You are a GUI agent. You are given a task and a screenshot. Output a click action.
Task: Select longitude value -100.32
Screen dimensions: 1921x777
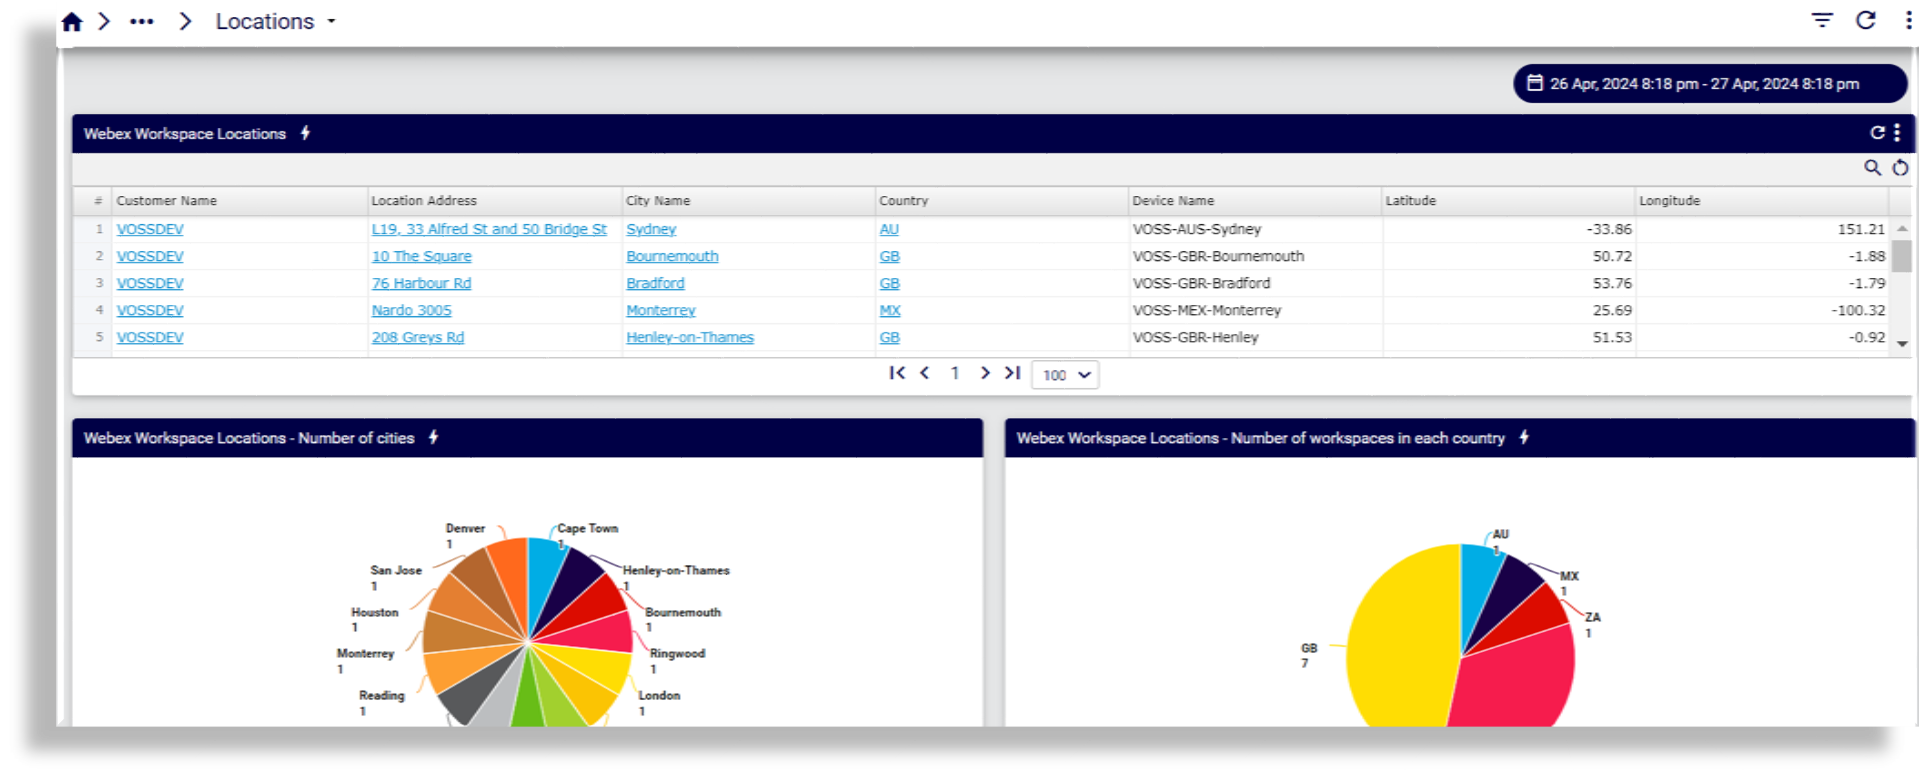coord(1858,310)
